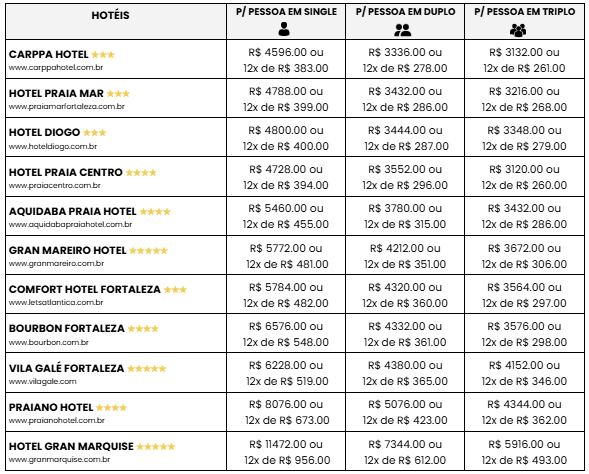Viewport: 589px width, 474px height.
Task: Click the two-person duplo icon
Action: click(403, 30)
